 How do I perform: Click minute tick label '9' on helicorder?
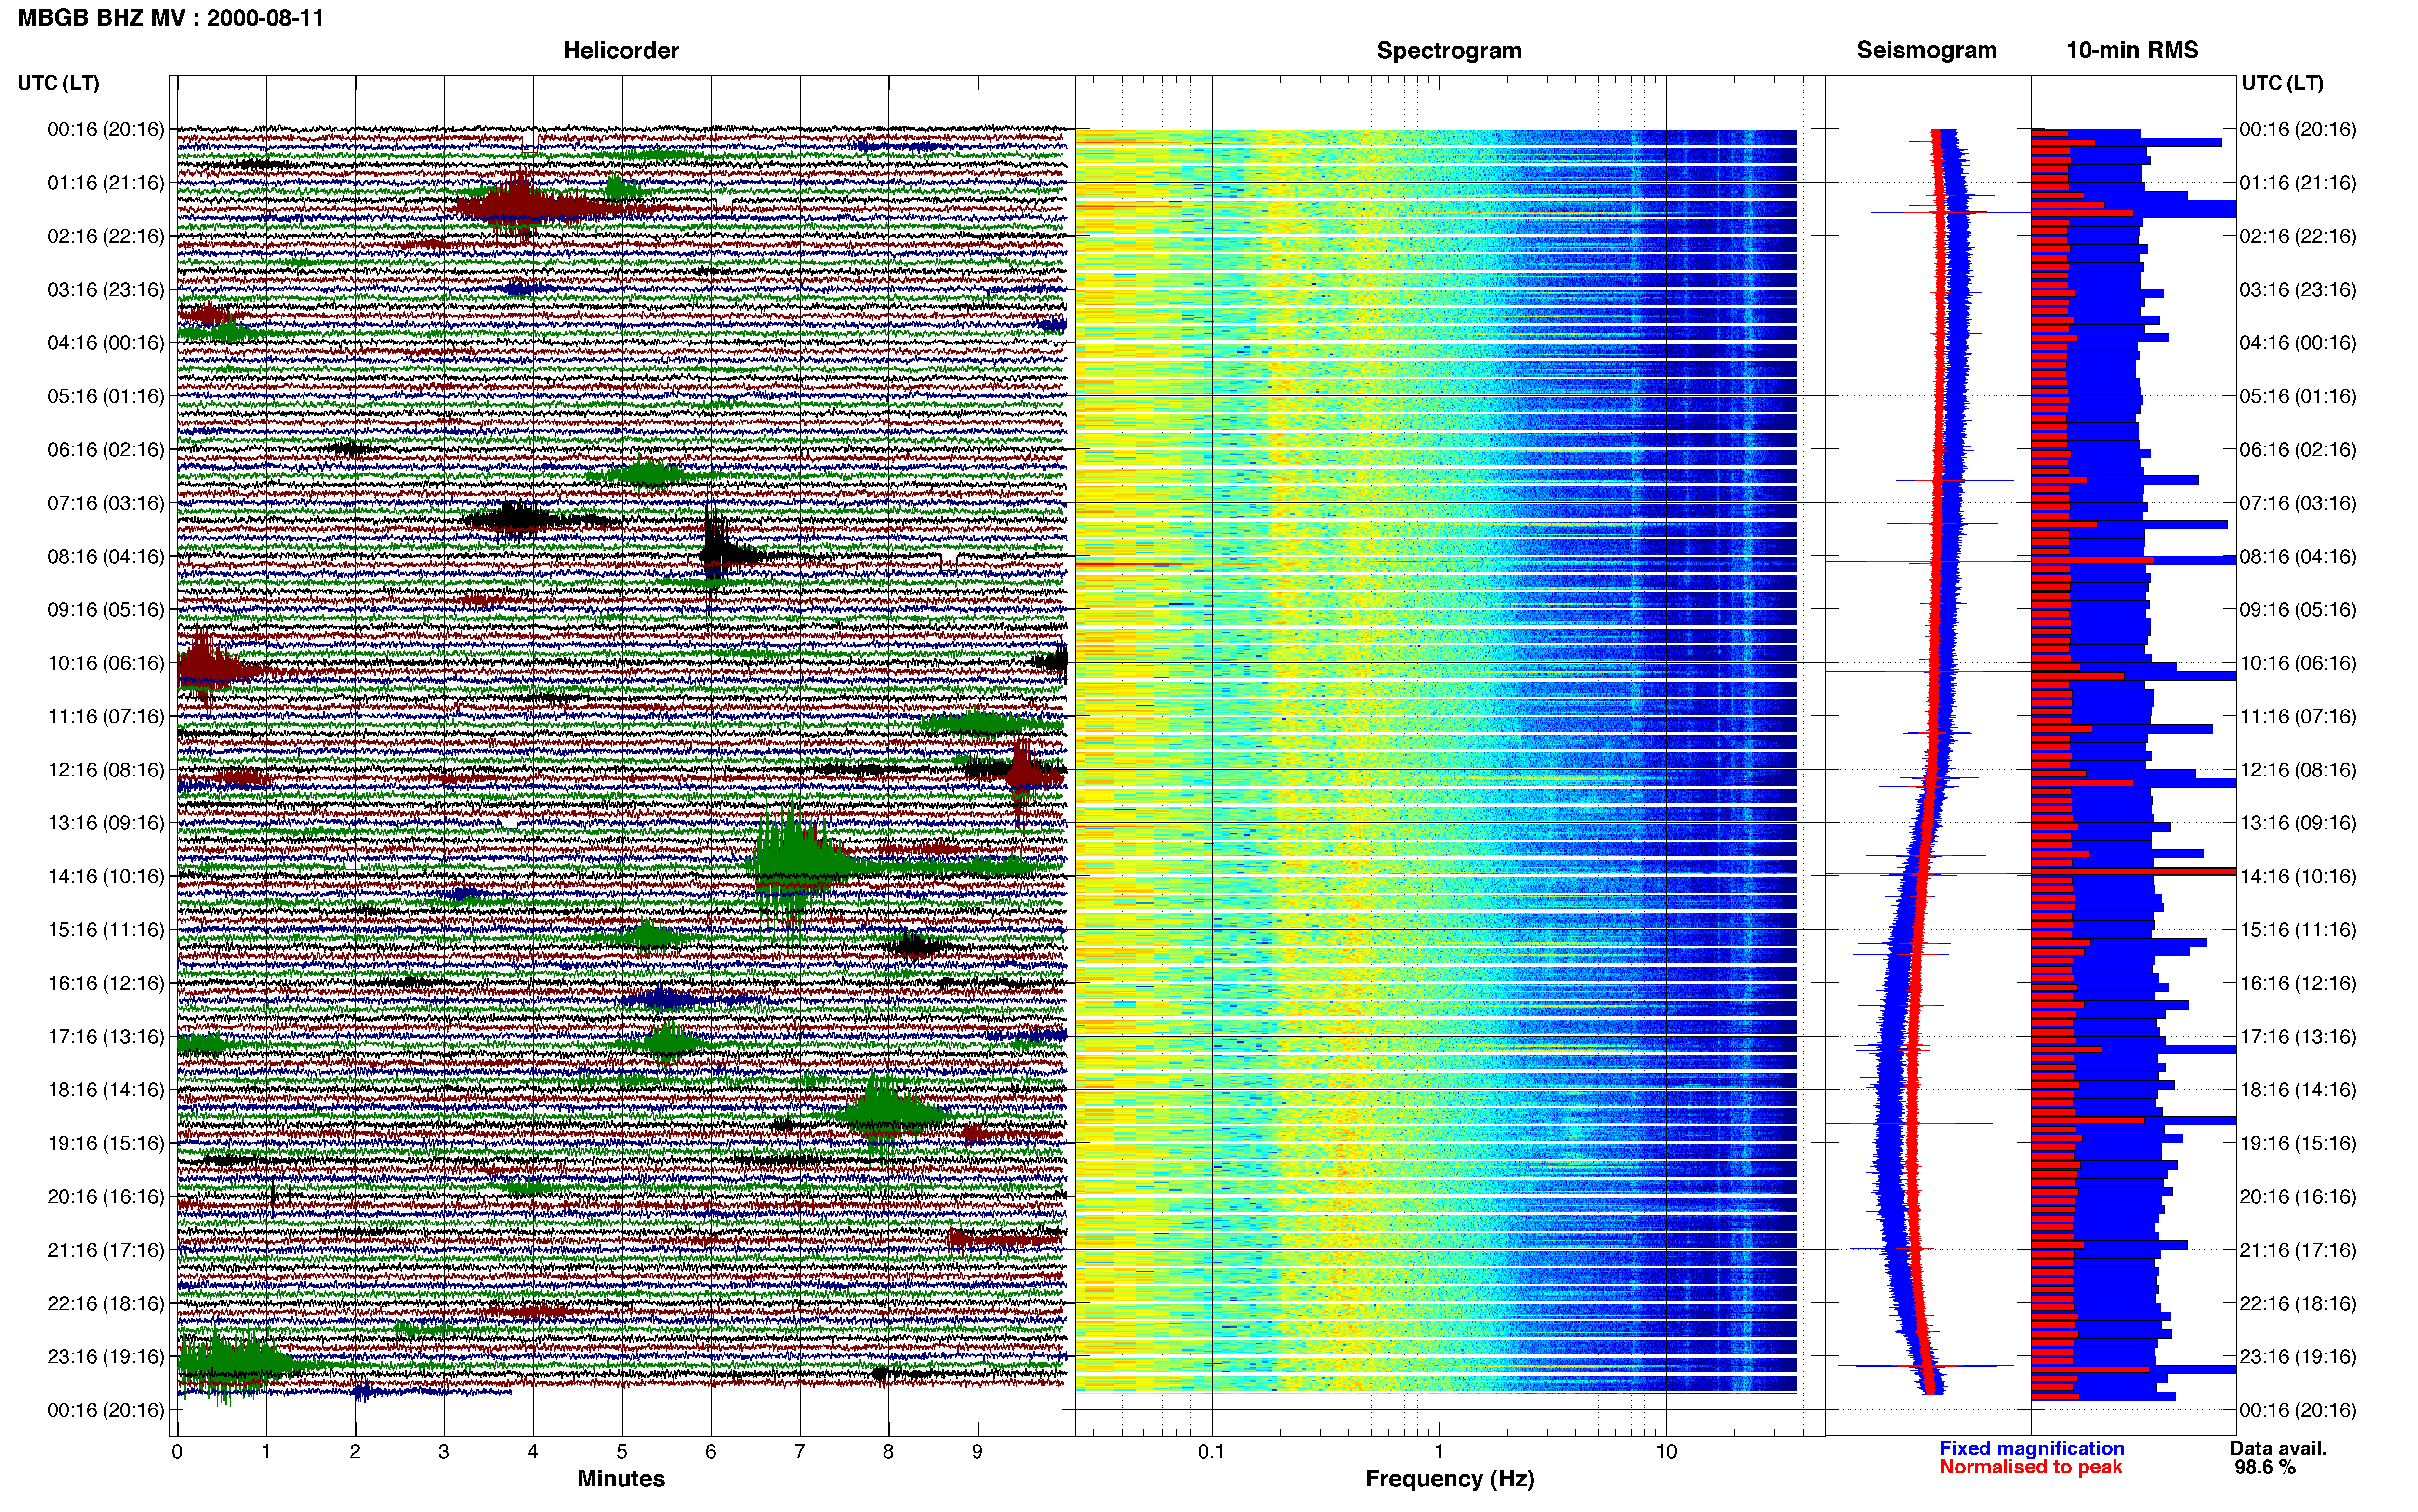[978, 1451]
